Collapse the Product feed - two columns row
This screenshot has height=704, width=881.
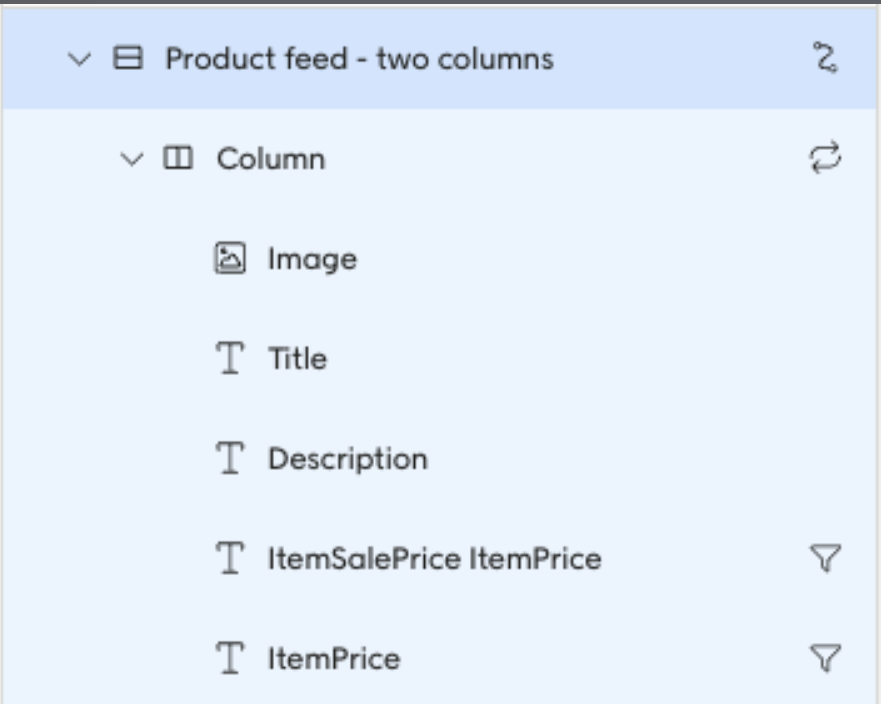pos(78,59)
